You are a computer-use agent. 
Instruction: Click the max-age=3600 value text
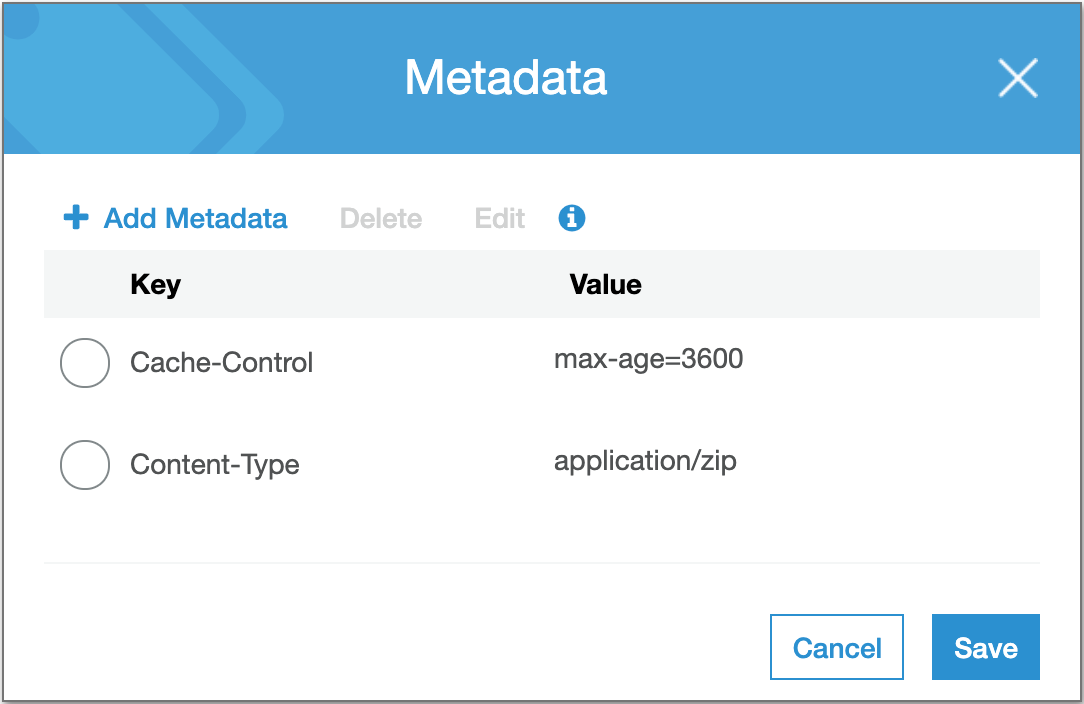tap(648, 359)
